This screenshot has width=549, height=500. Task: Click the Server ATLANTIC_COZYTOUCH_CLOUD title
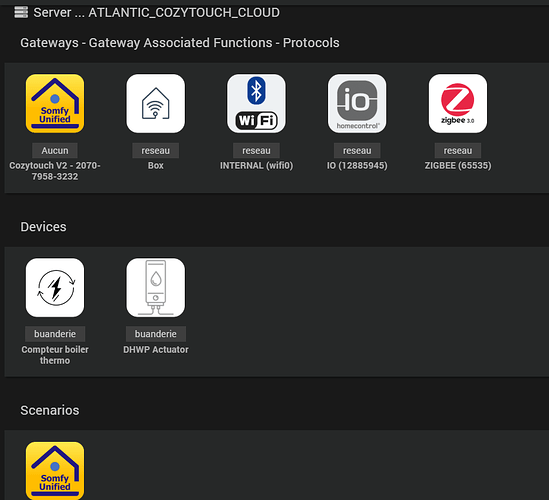(x=157, y=13)
